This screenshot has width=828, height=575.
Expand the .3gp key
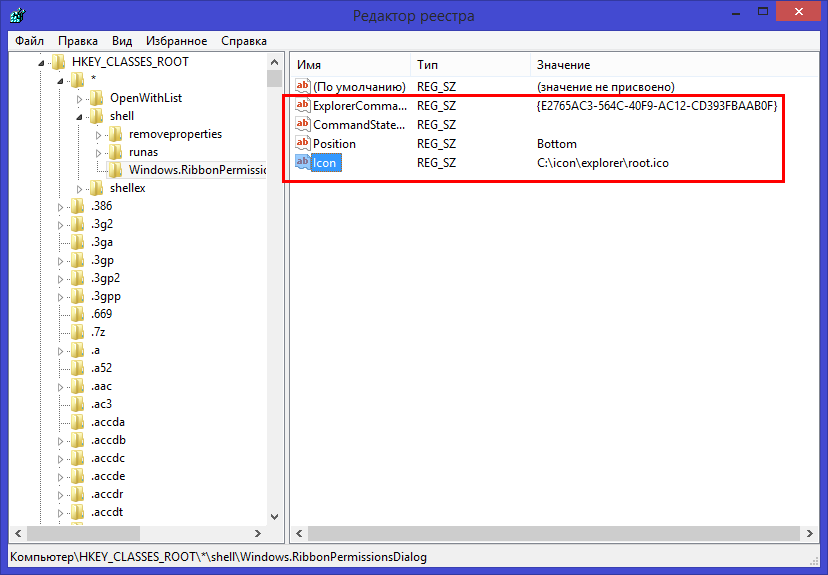pos(60,261)
